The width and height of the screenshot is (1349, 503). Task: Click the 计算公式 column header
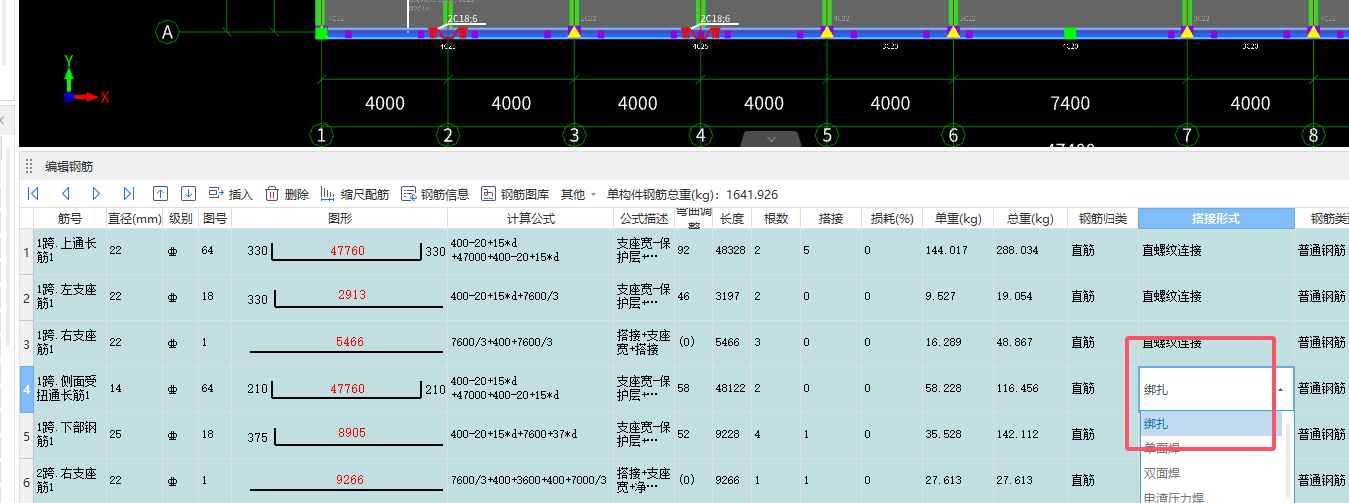pyautogui.click(x=530, y=218)
